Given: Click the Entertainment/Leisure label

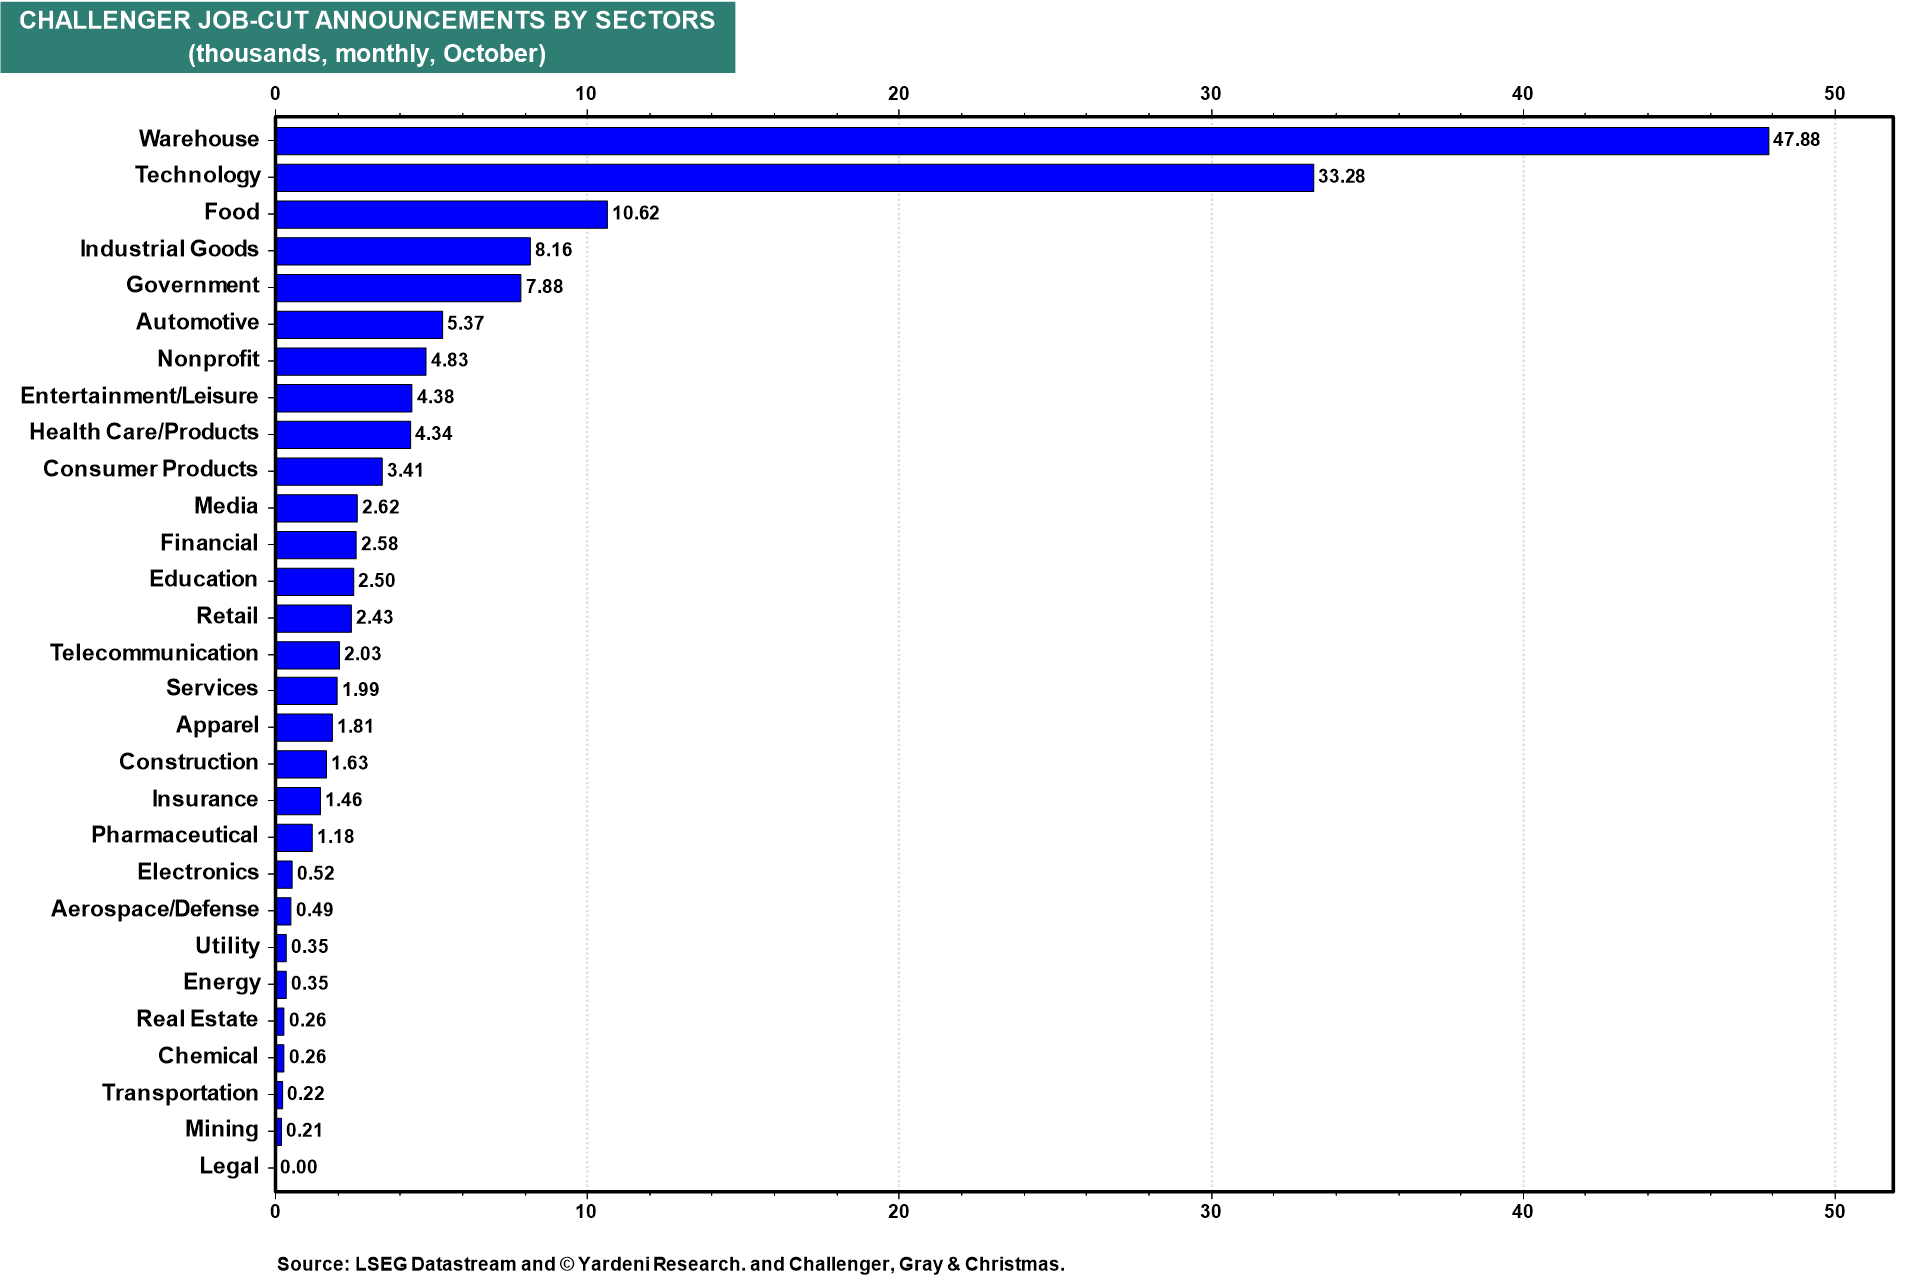Looking at the screenshot, I should point(139,396).
